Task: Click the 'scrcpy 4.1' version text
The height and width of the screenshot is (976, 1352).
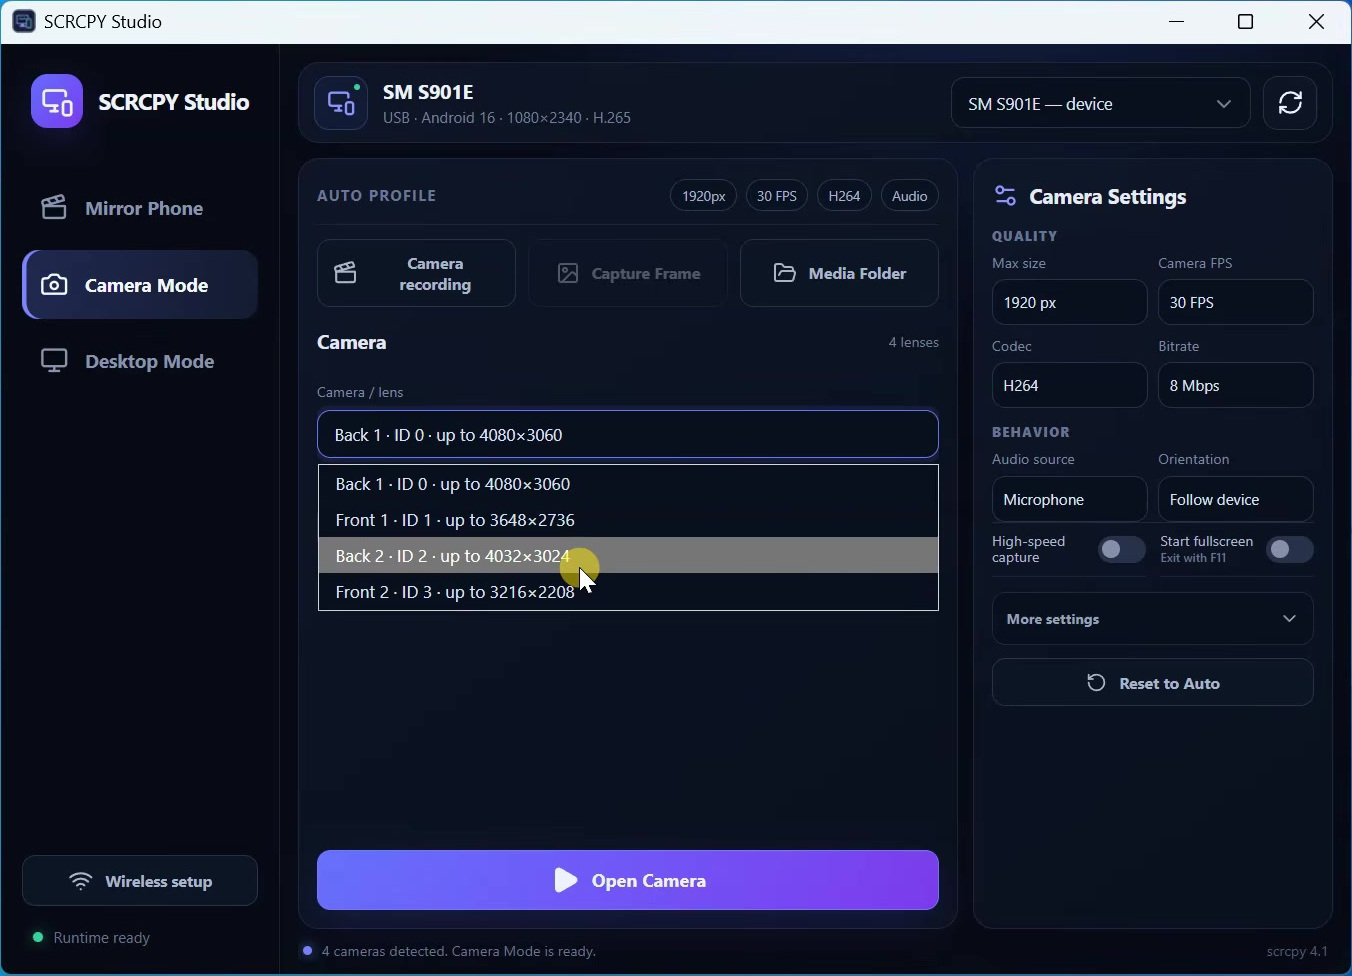Action: (1298, 952)
